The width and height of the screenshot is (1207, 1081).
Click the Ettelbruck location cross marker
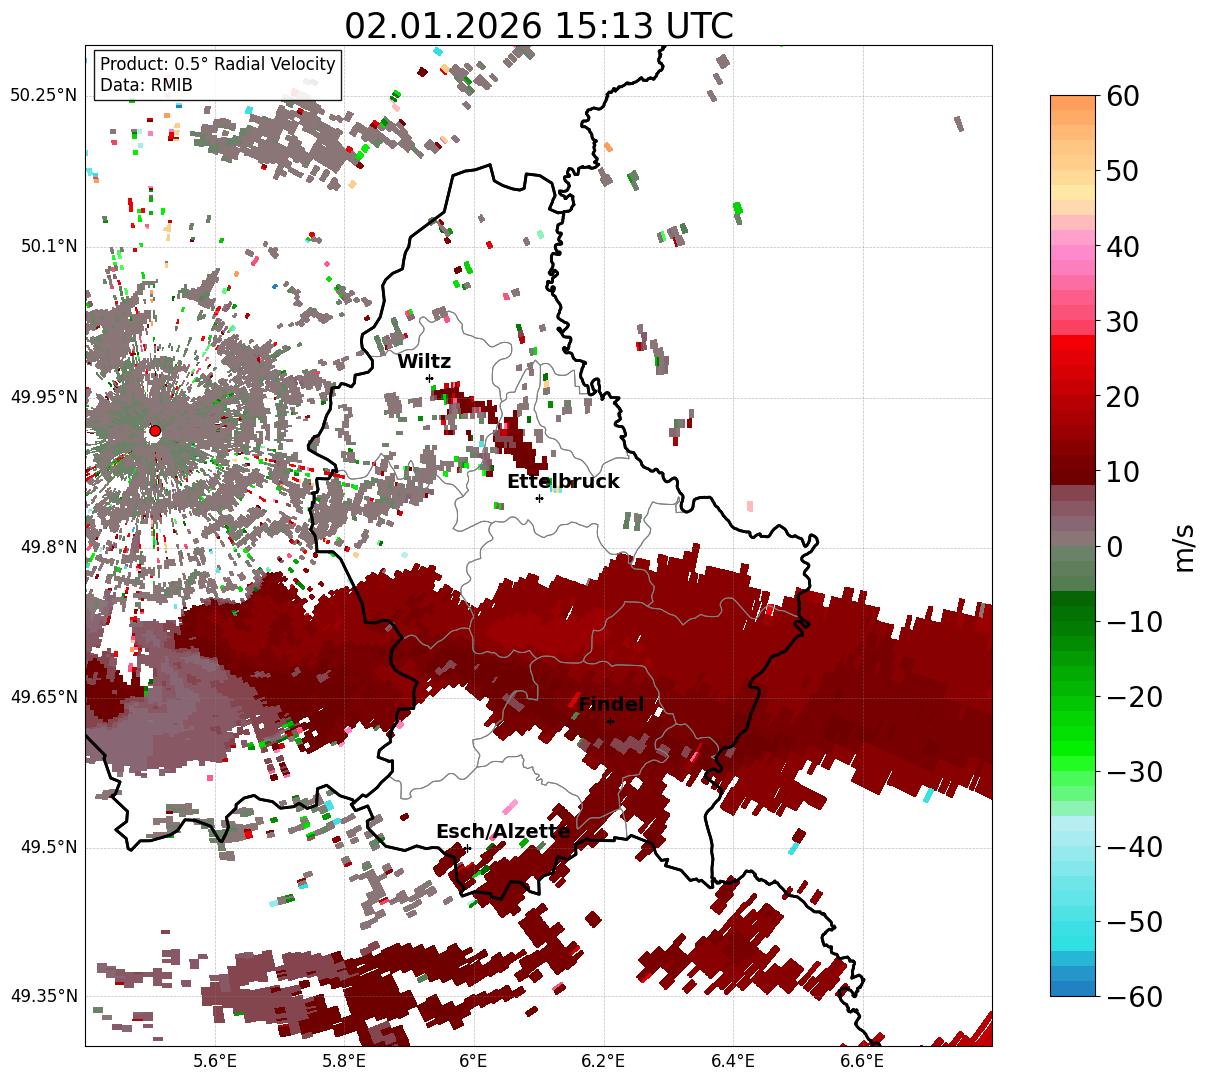point(539,498)
